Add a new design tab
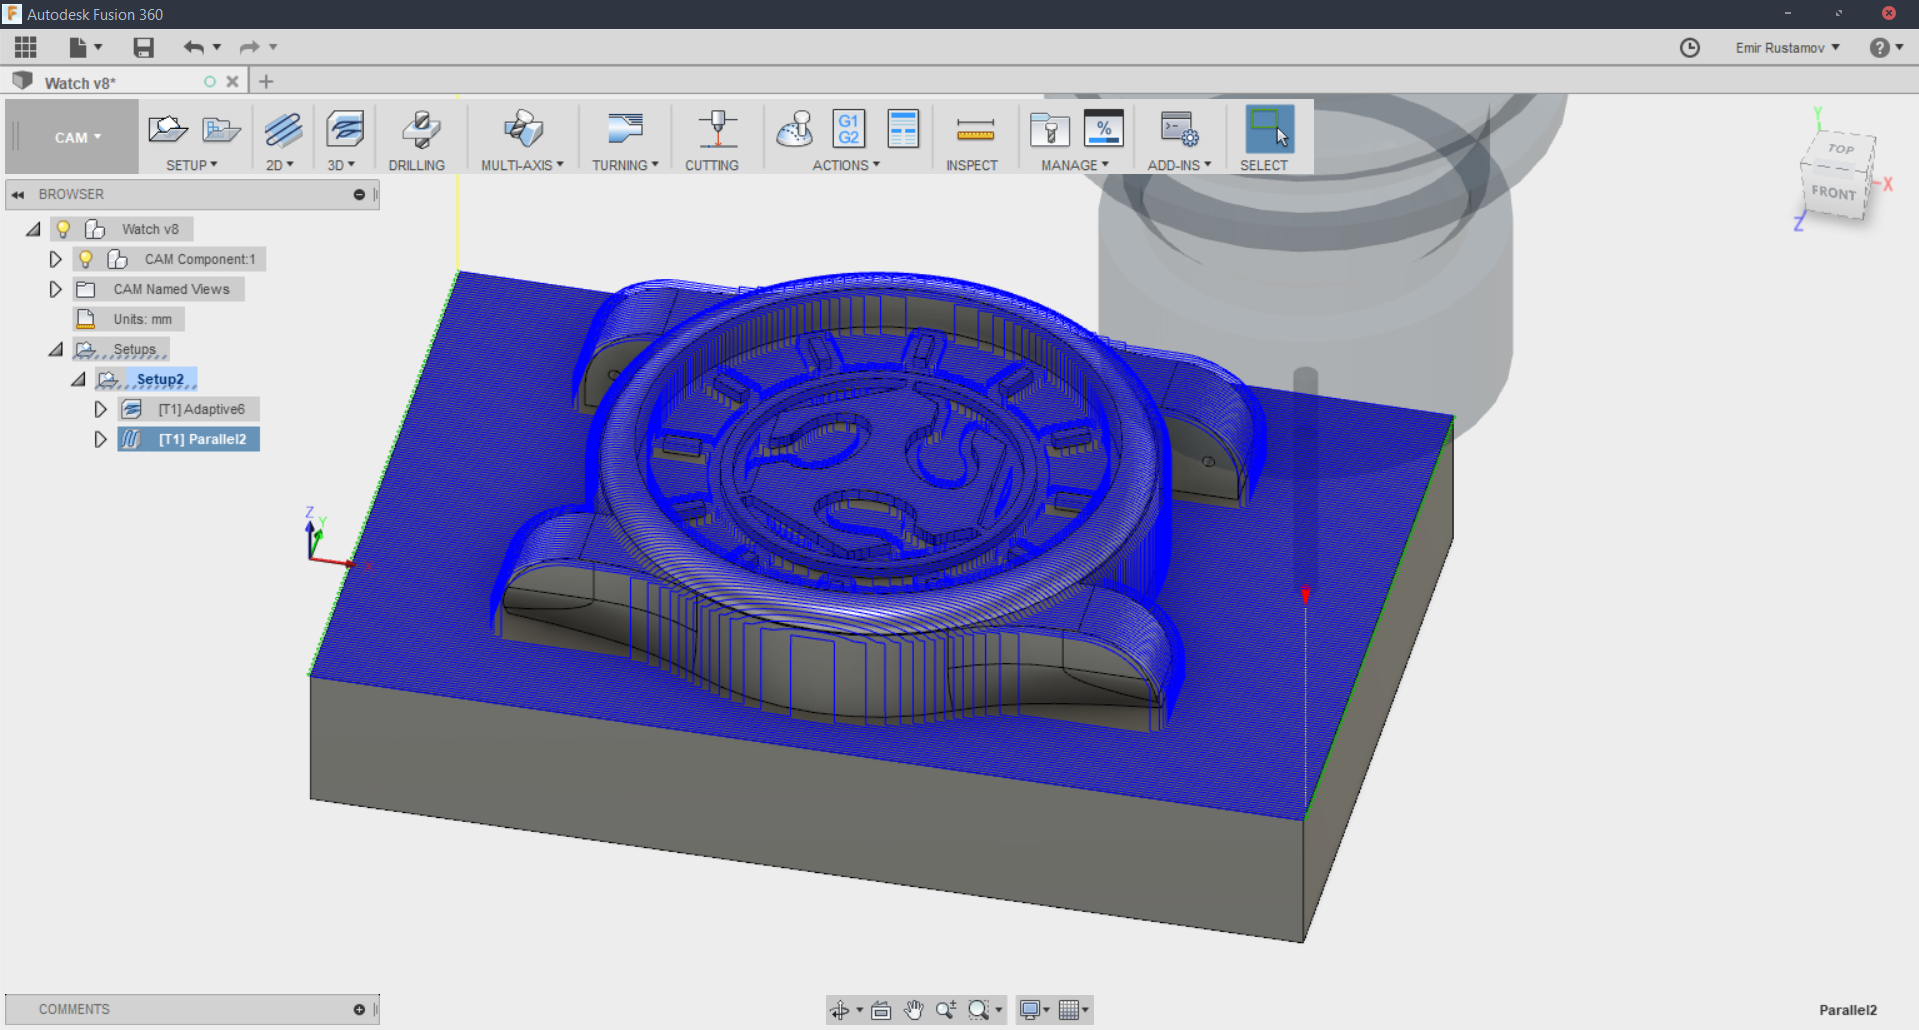This screenshot has width=1919, height=1030. (266, 82)
